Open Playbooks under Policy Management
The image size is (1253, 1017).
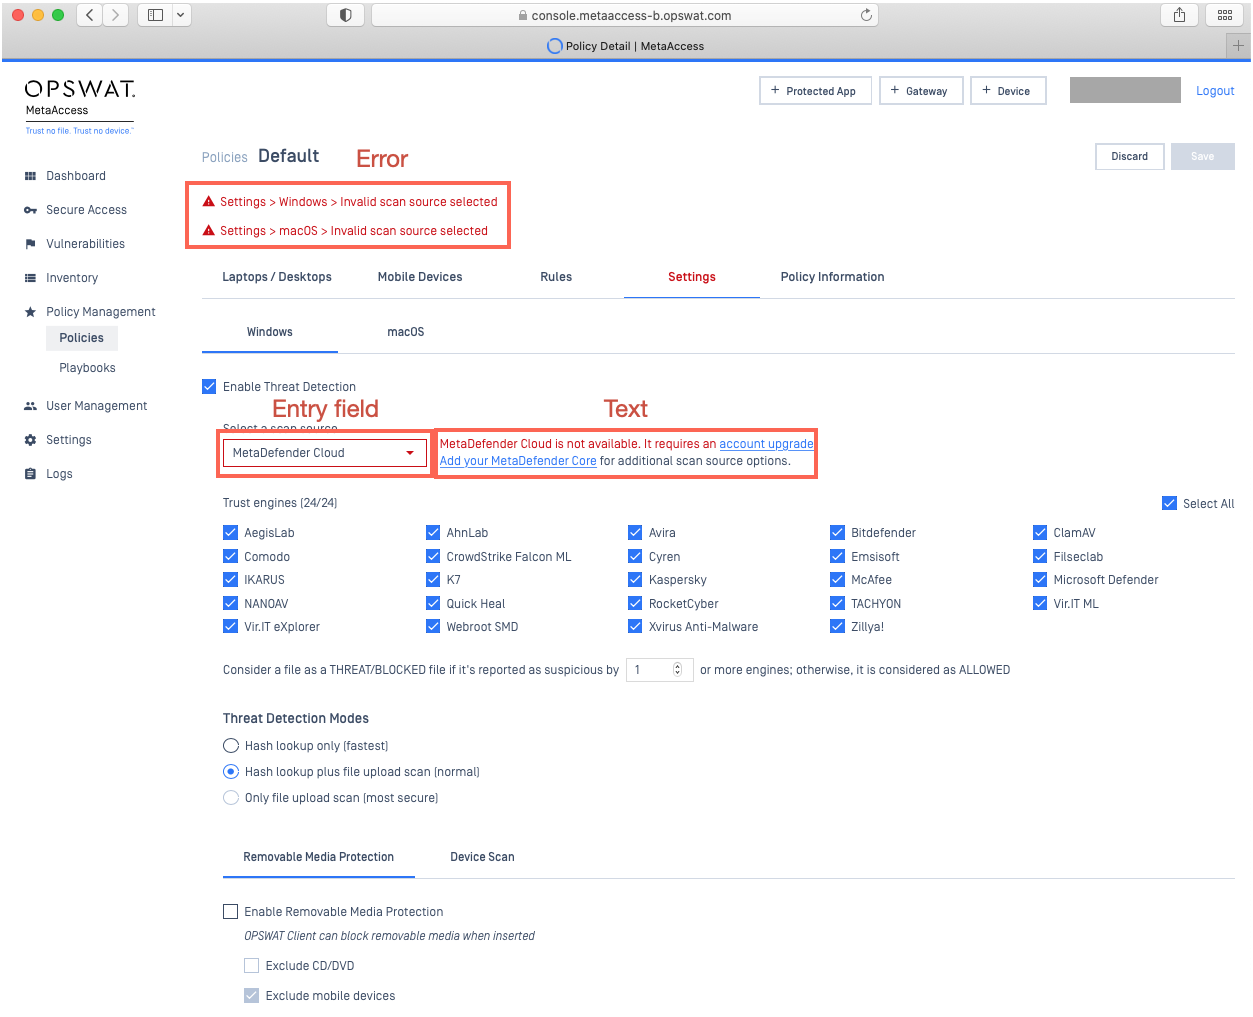[x=87, y=368]
